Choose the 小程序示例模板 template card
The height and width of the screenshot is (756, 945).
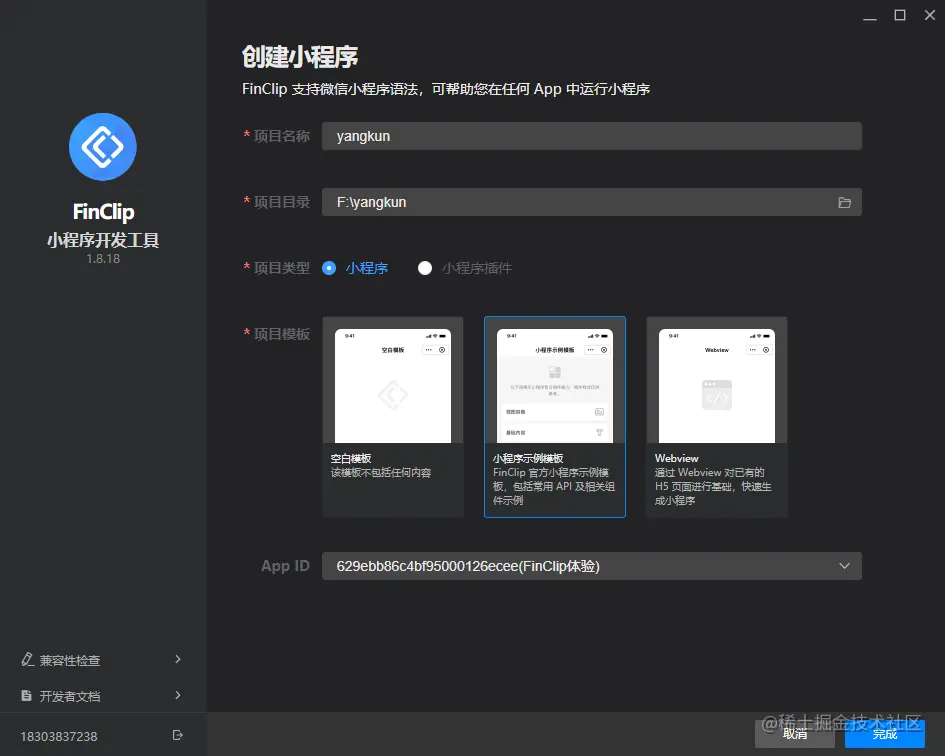coord(554,417)
